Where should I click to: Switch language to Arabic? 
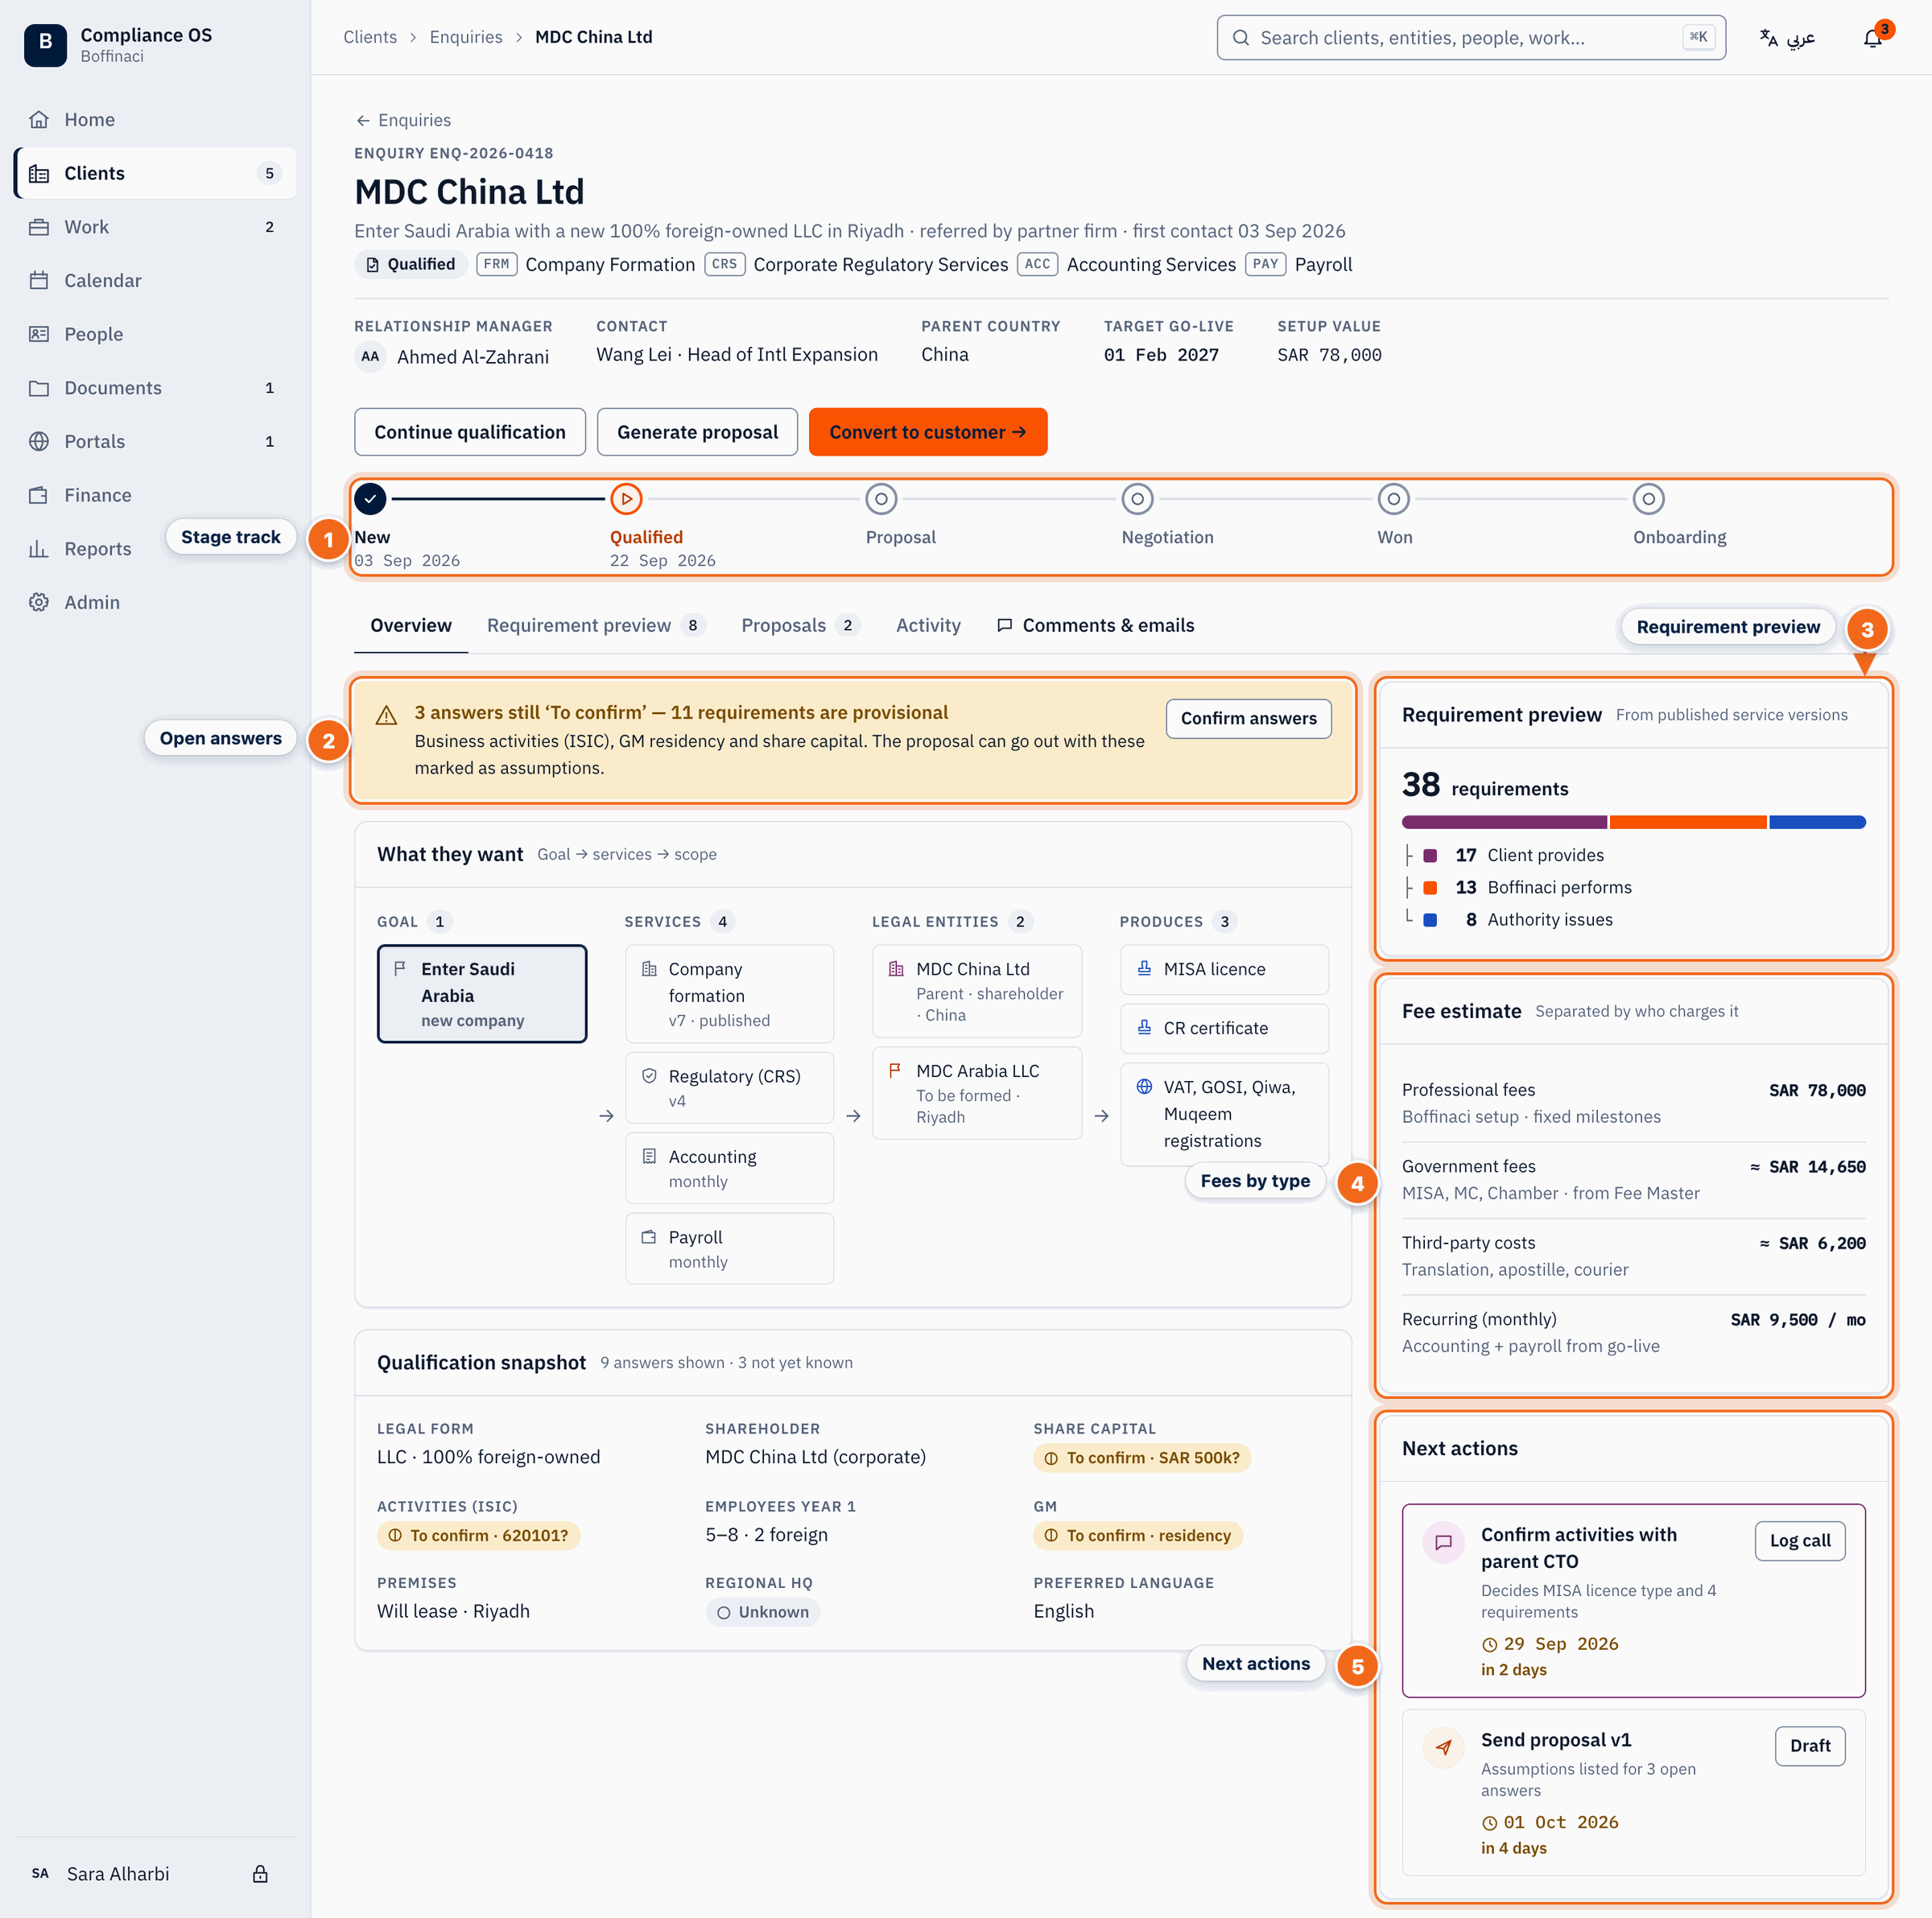(1787, 38)
